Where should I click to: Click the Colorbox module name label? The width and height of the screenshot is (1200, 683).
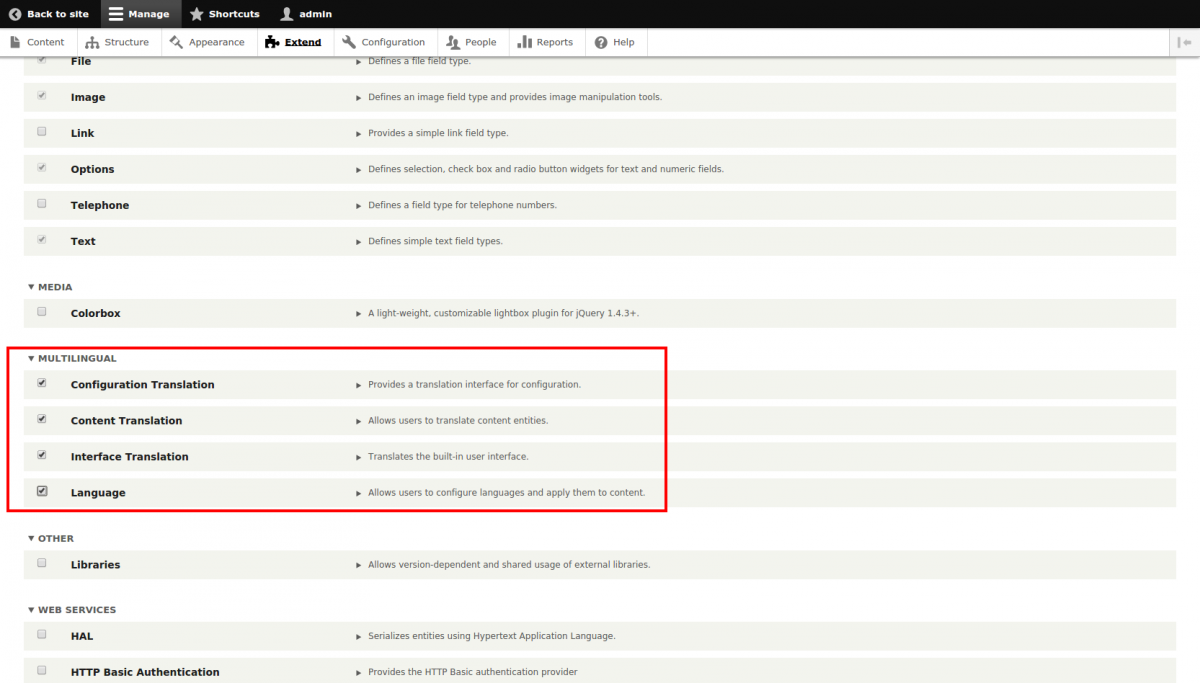click(95, 313)
